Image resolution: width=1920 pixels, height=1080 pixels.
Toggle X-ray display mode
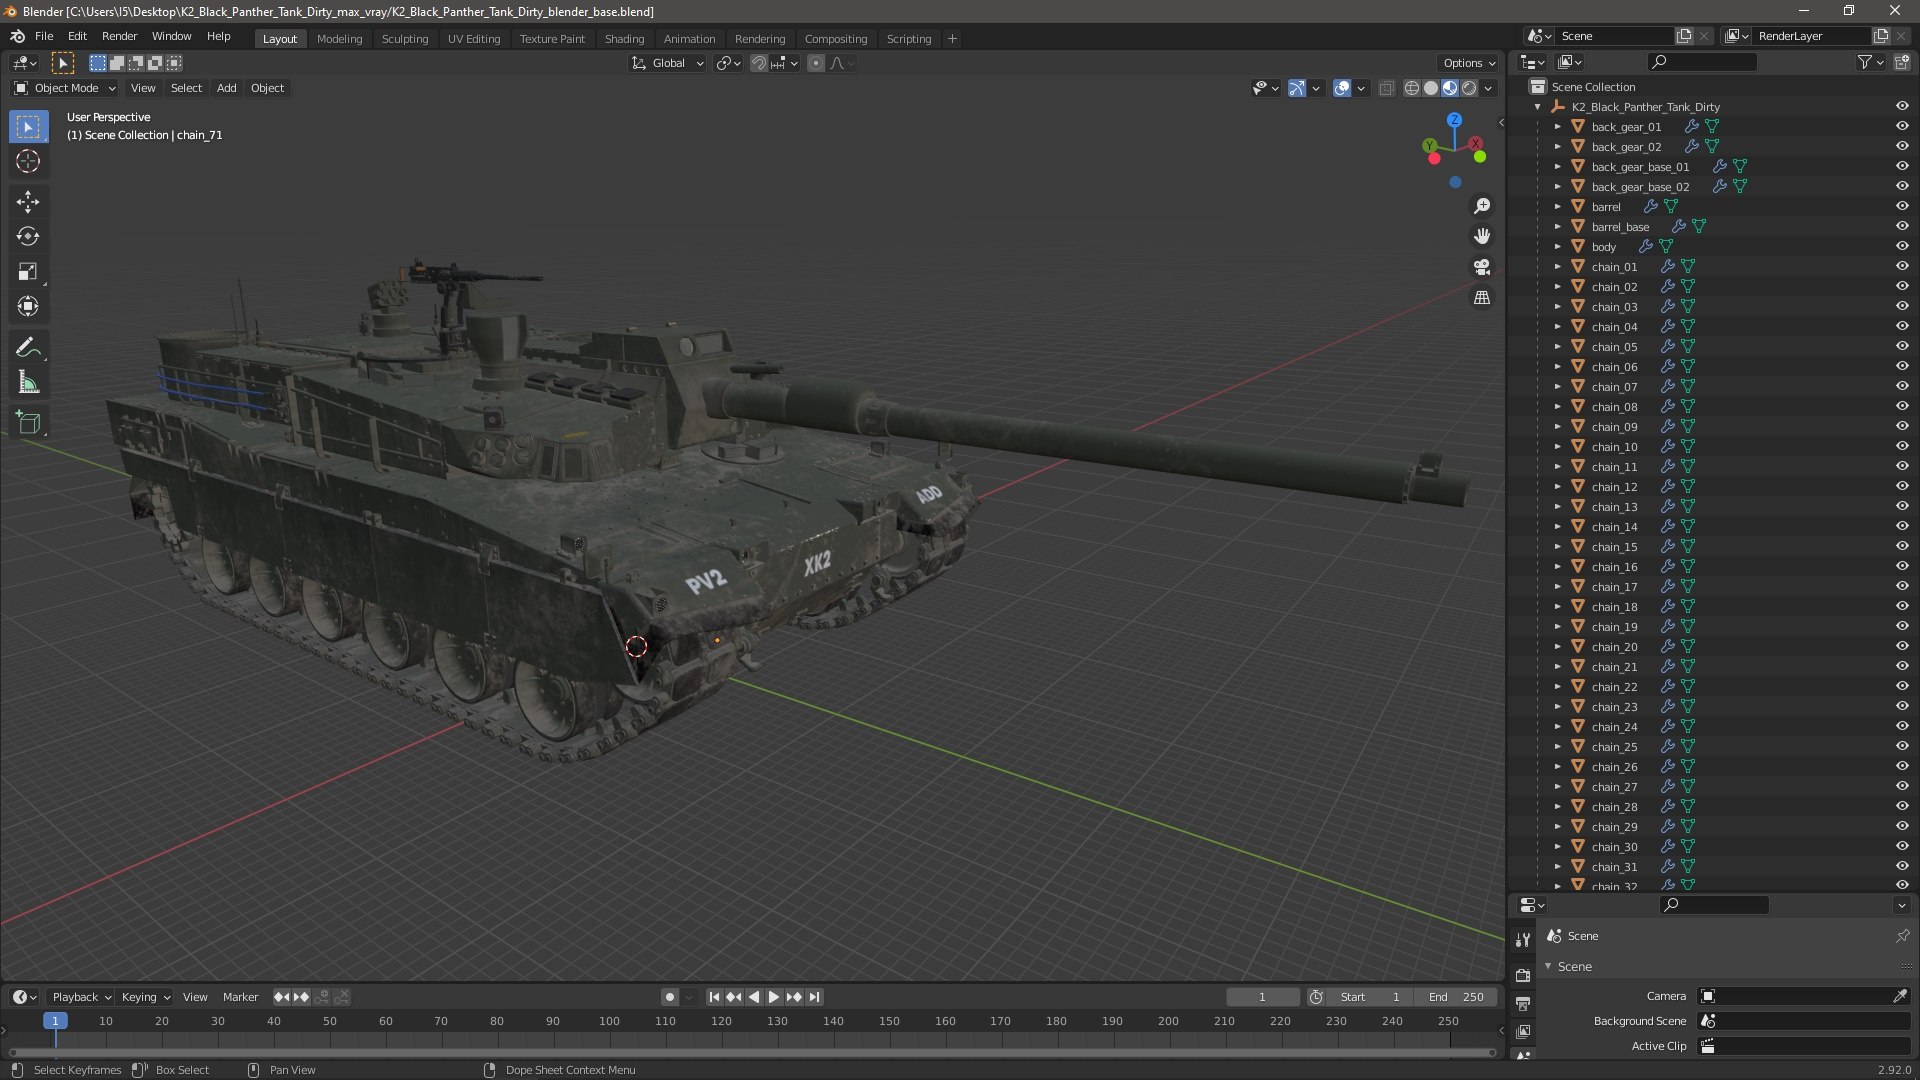(x=1387, y=88)
